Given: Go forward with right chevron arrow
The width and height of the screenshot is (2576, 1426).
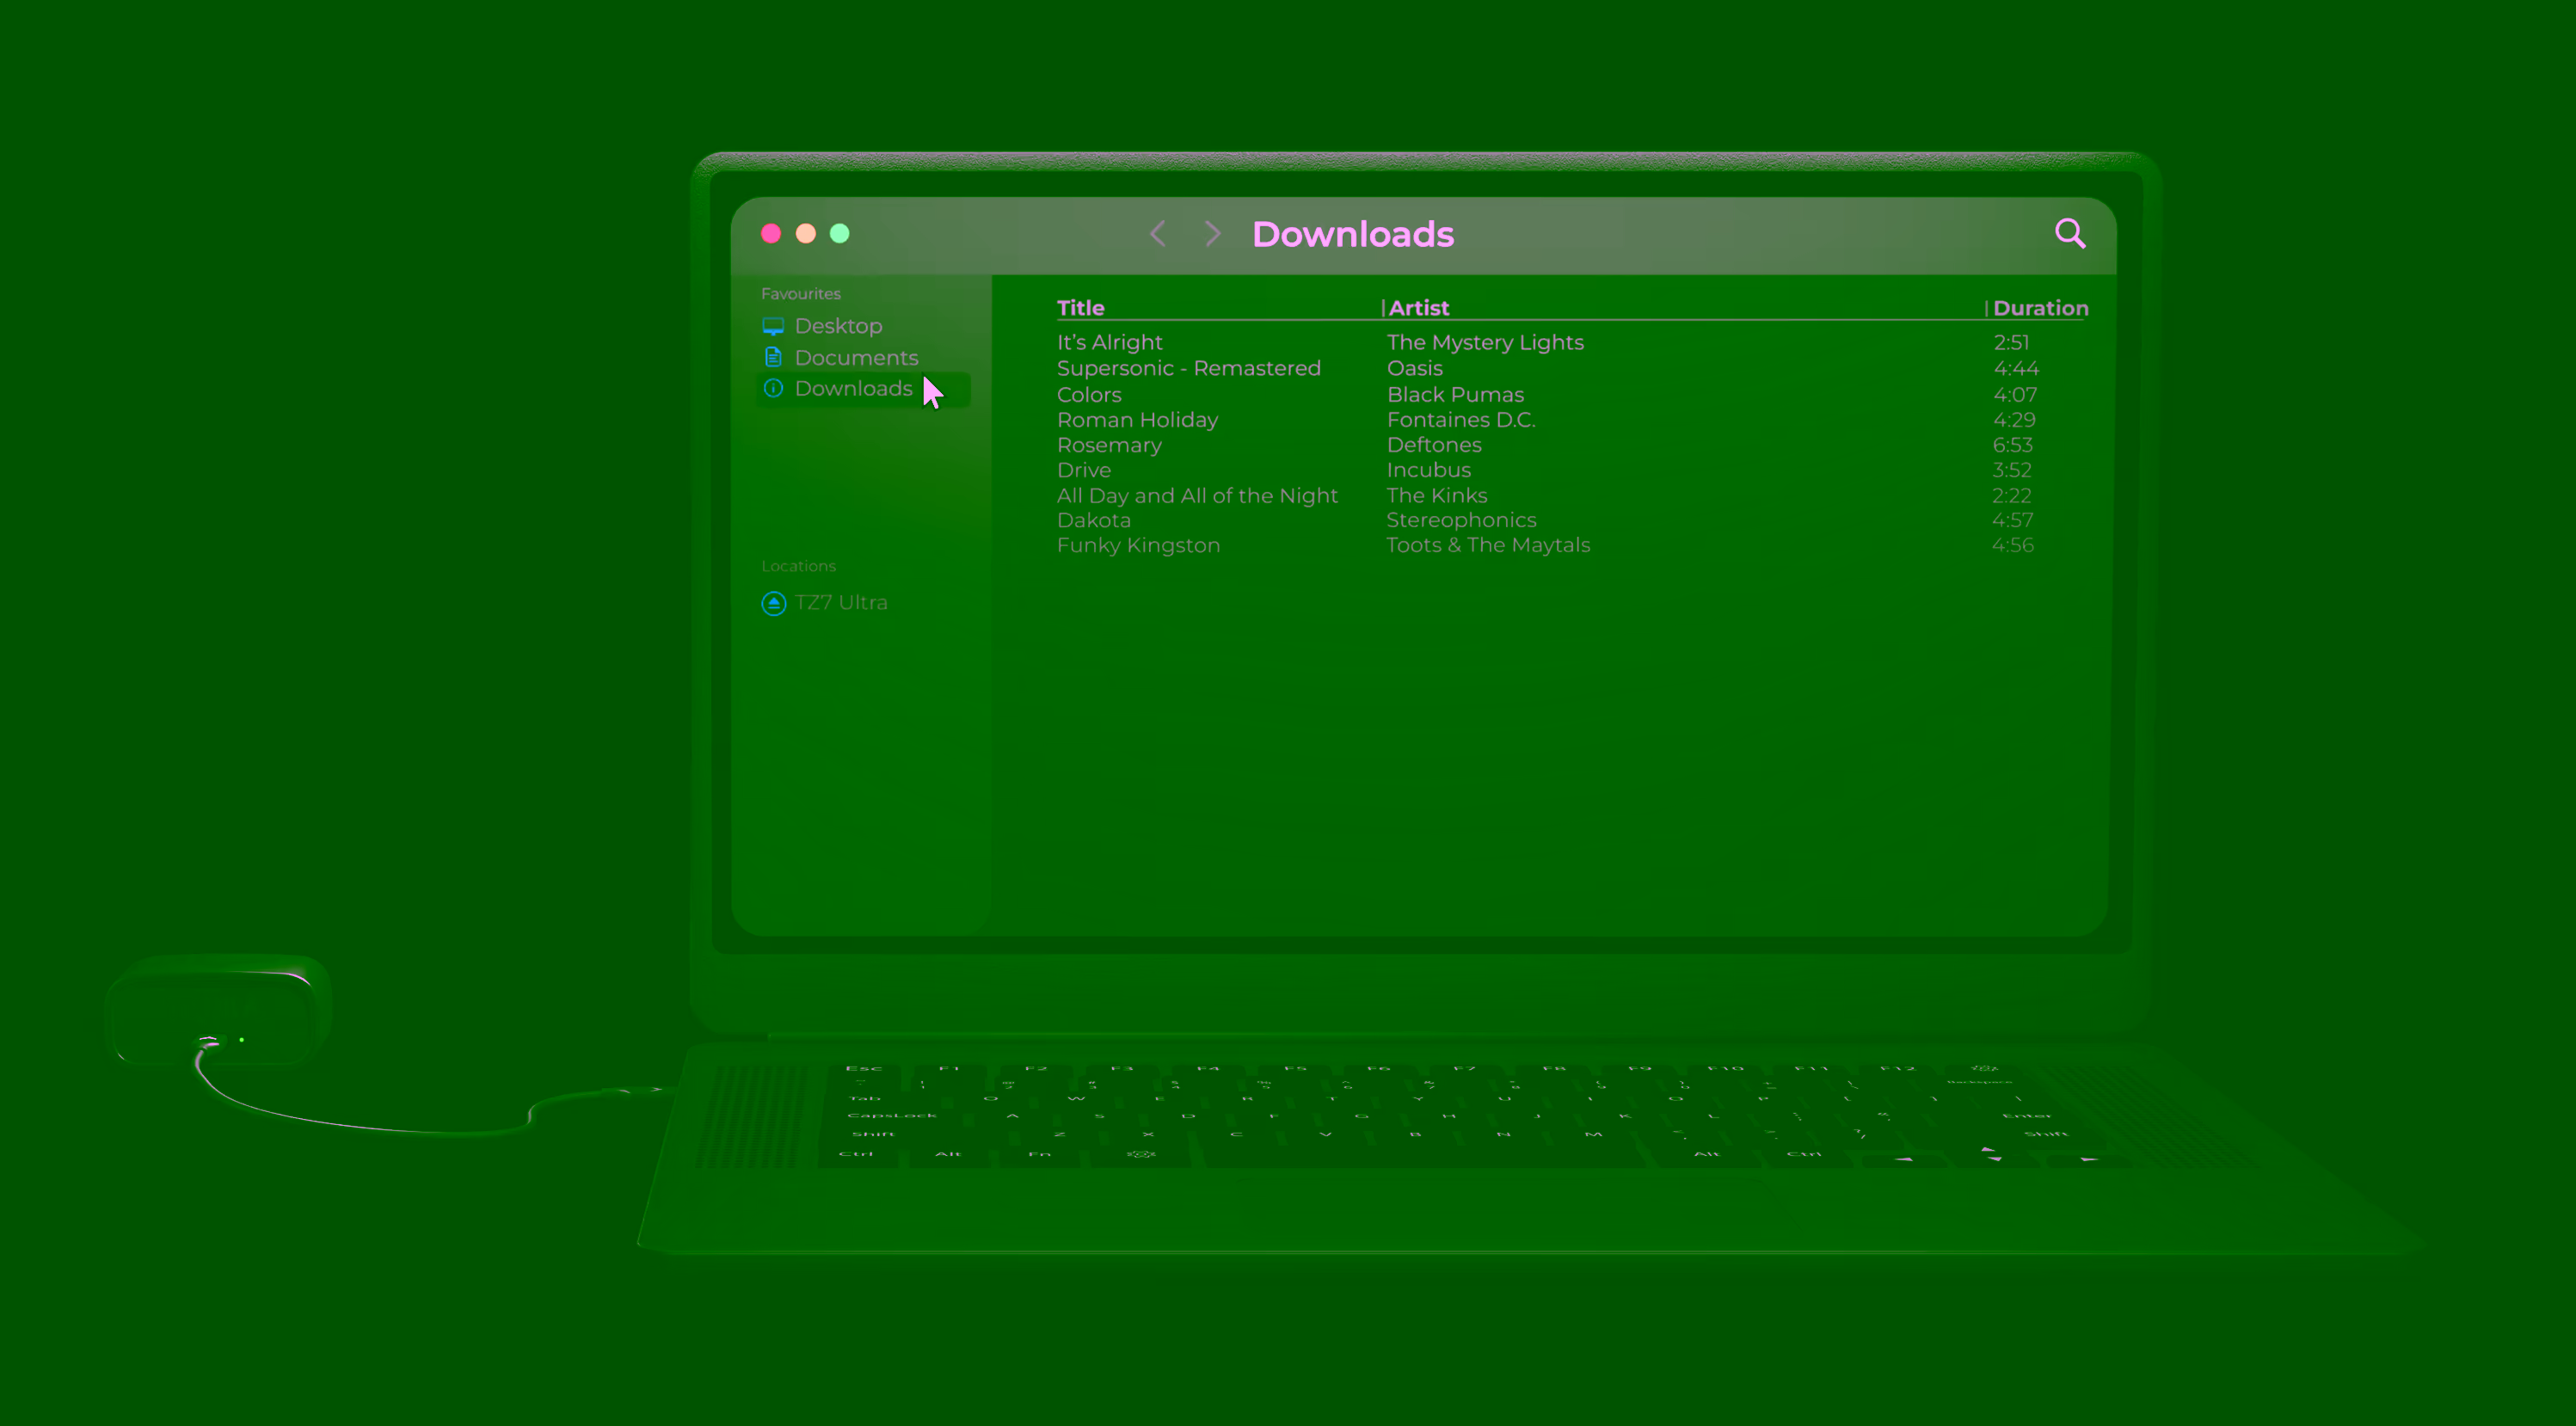Looking at the screenshot, I should pyautogui.click(x=1212, y=234).
